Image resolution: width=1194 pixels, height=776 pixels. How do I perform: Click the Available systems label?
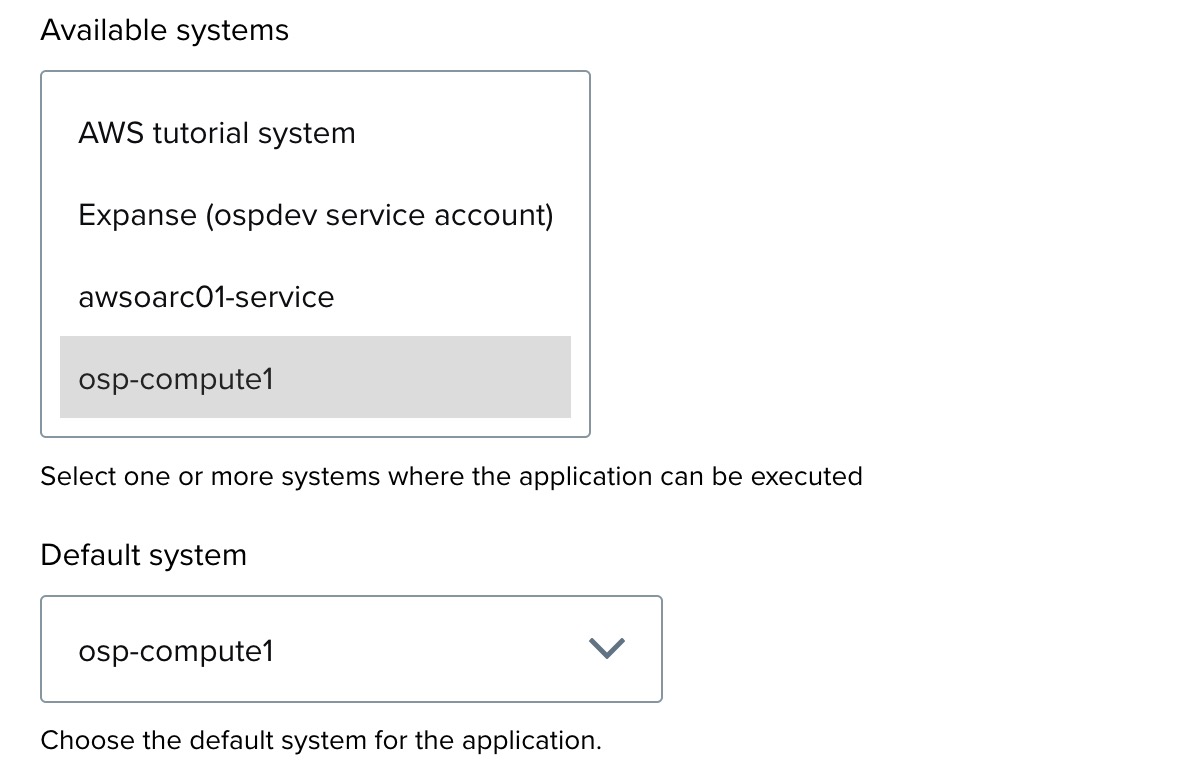coord(164,31)
